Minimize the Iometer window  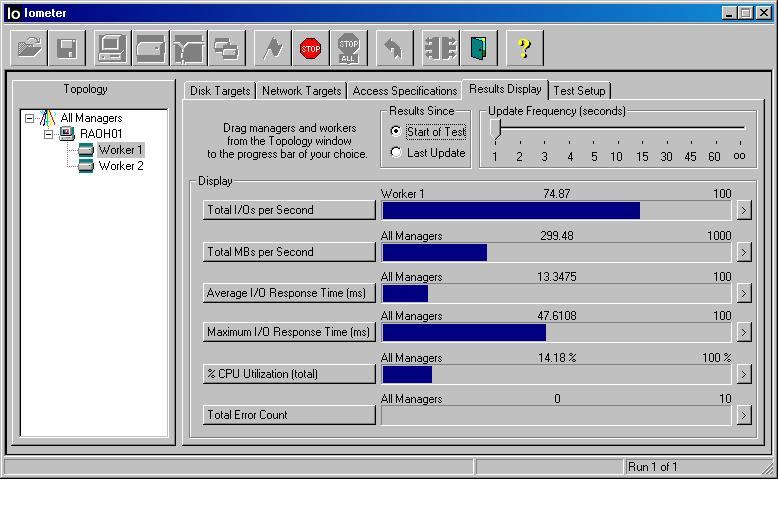pos(729,13)
